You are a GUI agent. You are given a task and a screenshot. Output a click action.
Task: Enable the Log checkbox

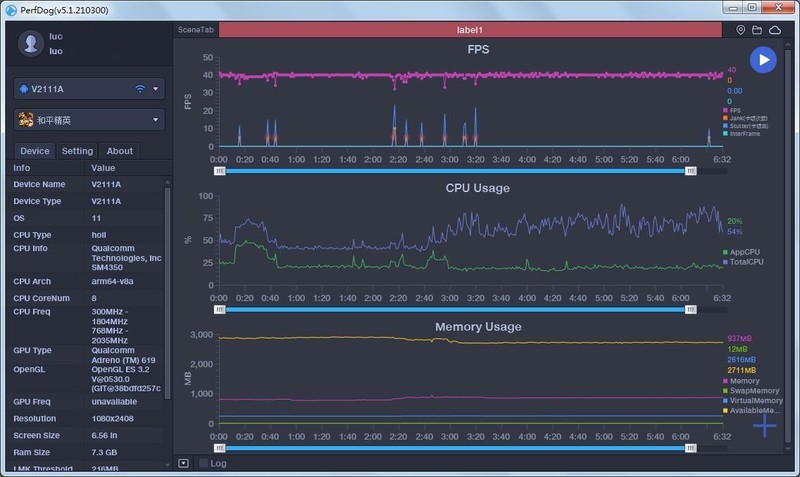[x=204, y=463]
